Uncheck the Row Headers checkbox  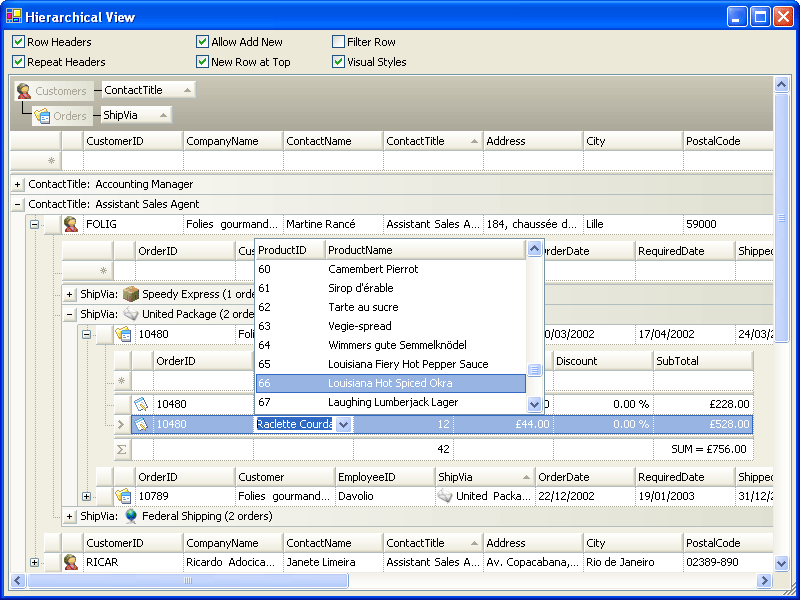[x=18, y=42]
